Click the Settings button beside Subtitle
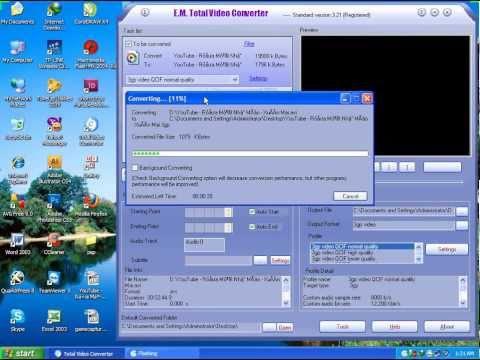This screenshot has width=480, height=360. (280, 260)
